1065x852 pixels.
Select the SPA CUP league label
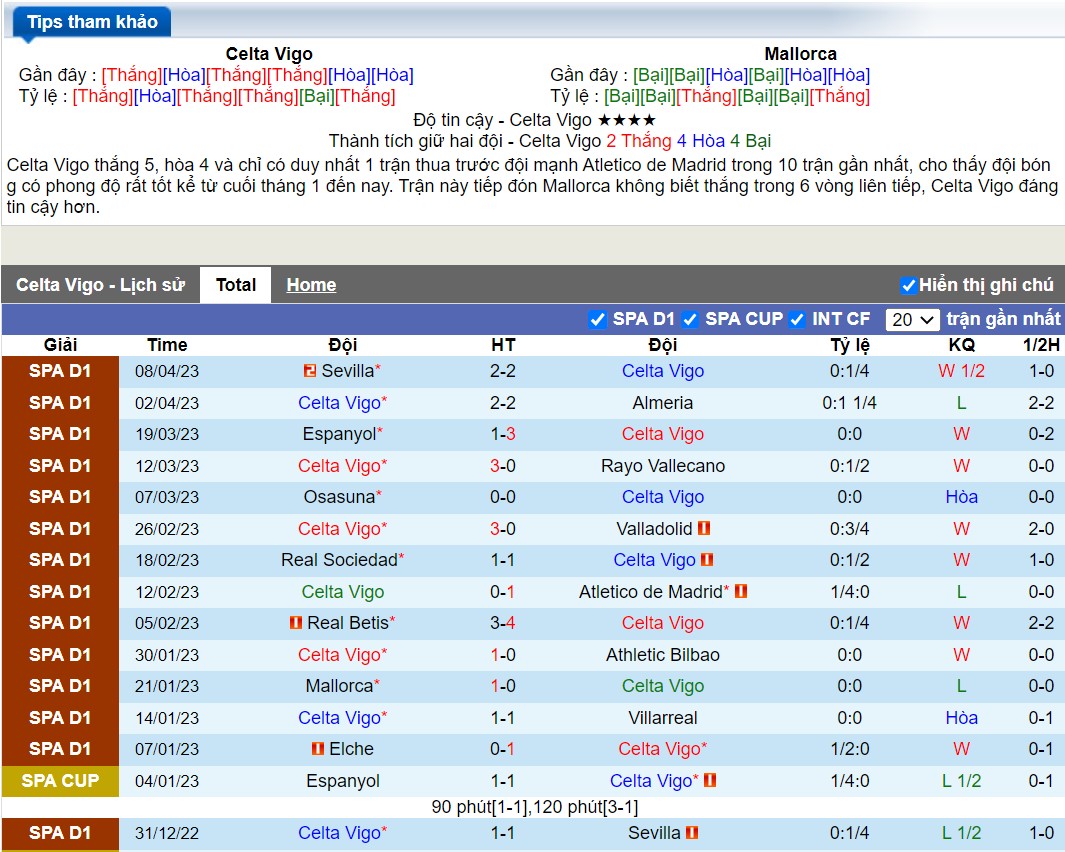click(x=60, y=781)
